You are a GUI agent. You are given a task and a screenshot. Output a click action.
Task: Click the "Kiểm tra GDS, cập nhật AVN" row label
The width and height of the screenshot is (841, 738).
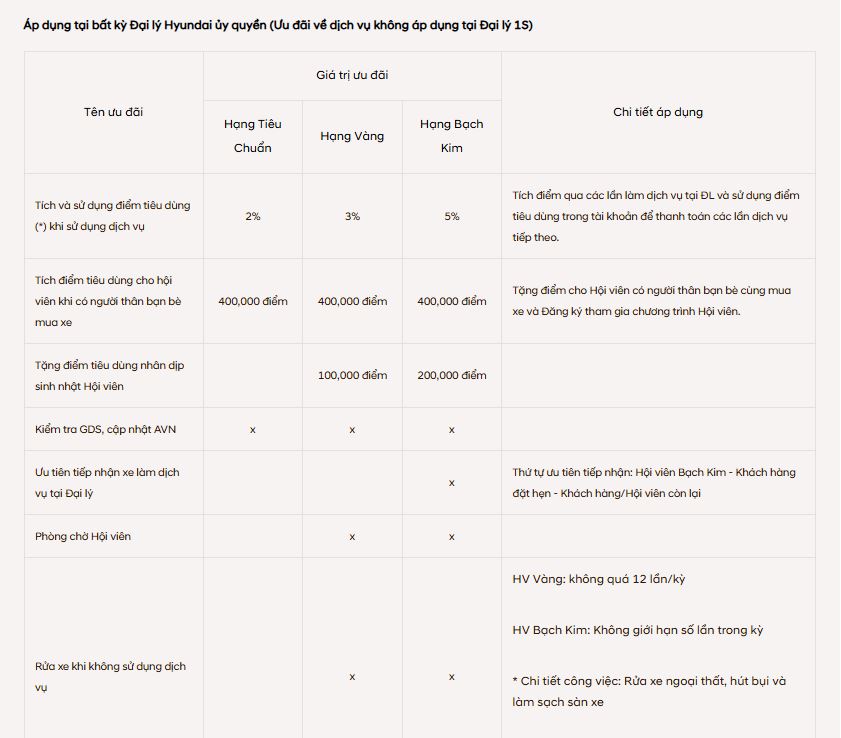point(105,429)
